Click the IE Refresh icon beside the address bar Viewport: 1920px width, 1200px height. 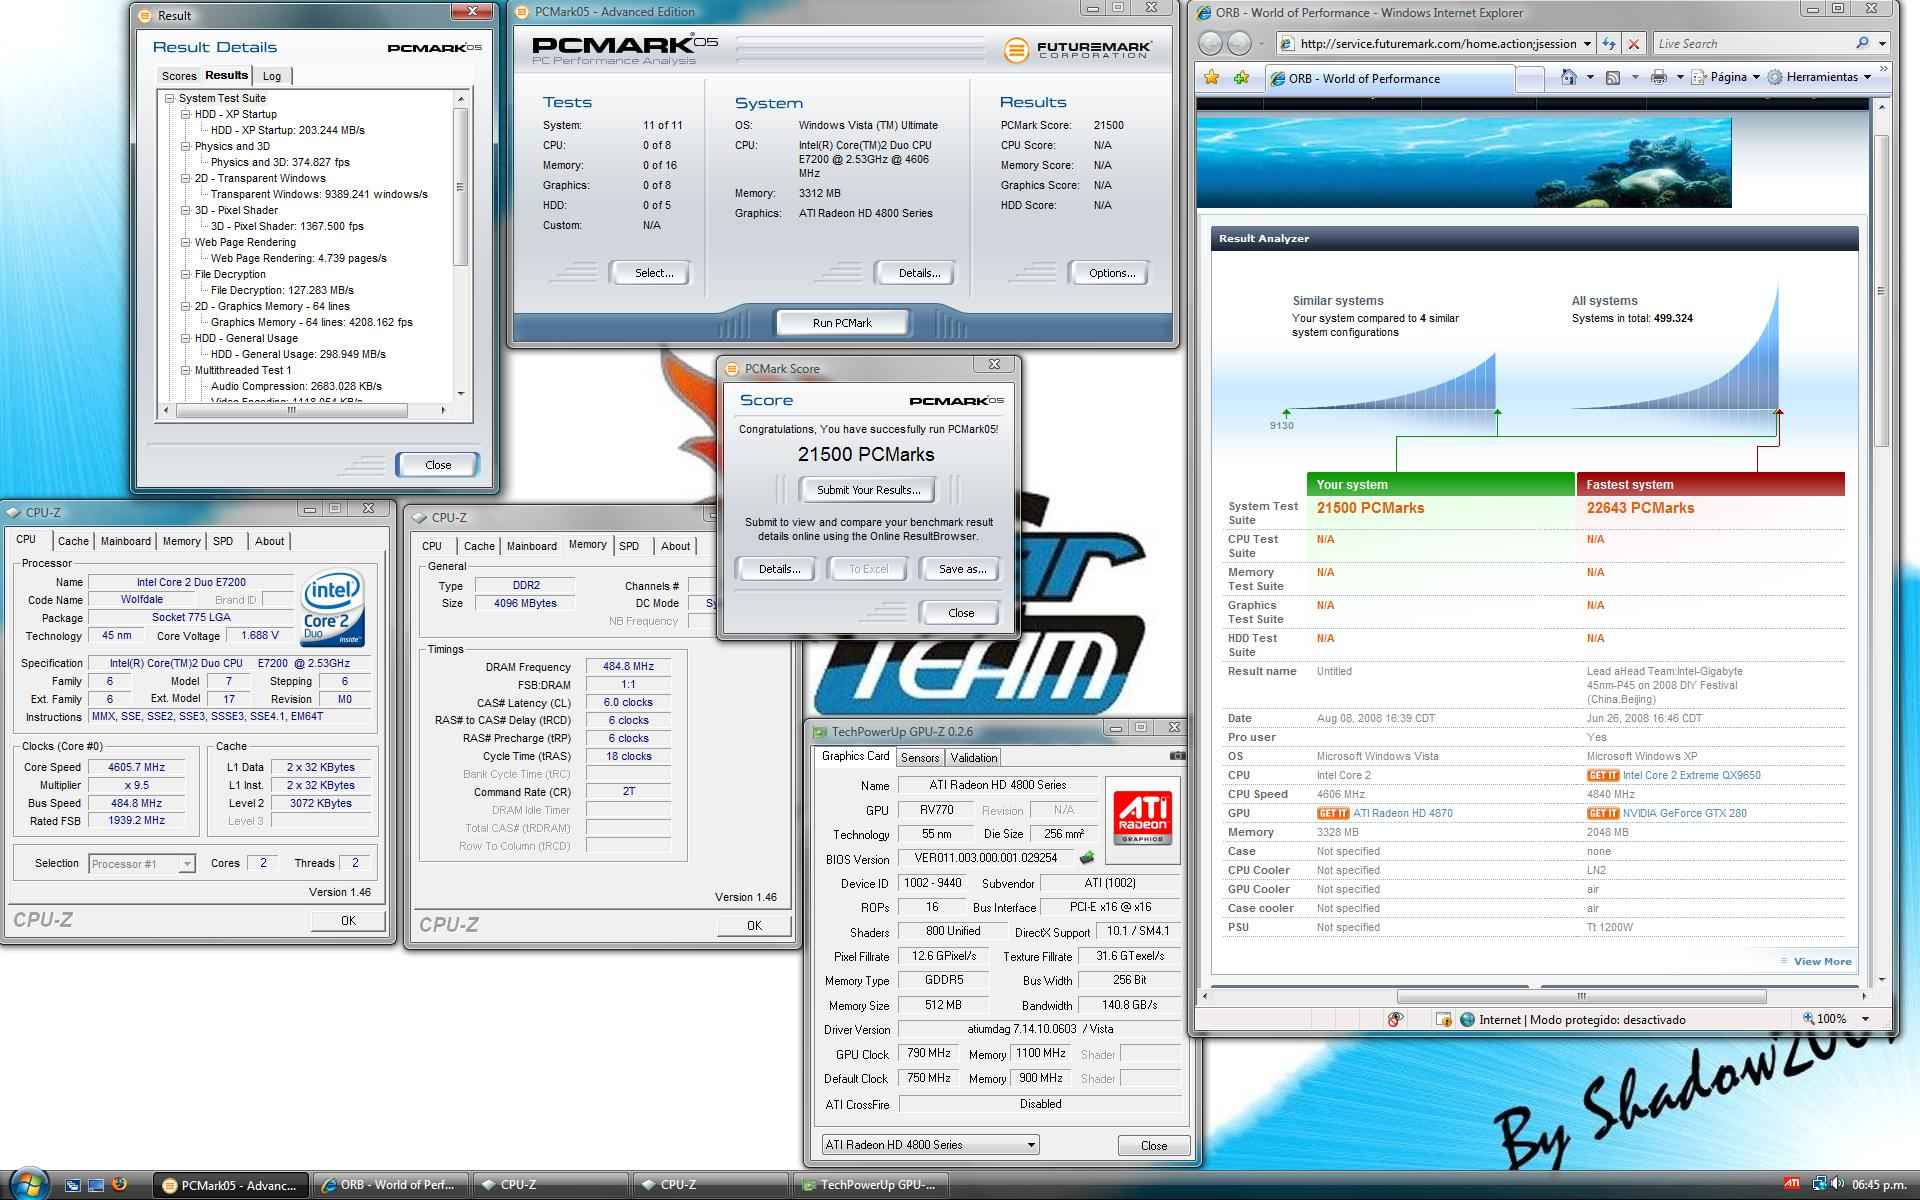(1609, 44)
